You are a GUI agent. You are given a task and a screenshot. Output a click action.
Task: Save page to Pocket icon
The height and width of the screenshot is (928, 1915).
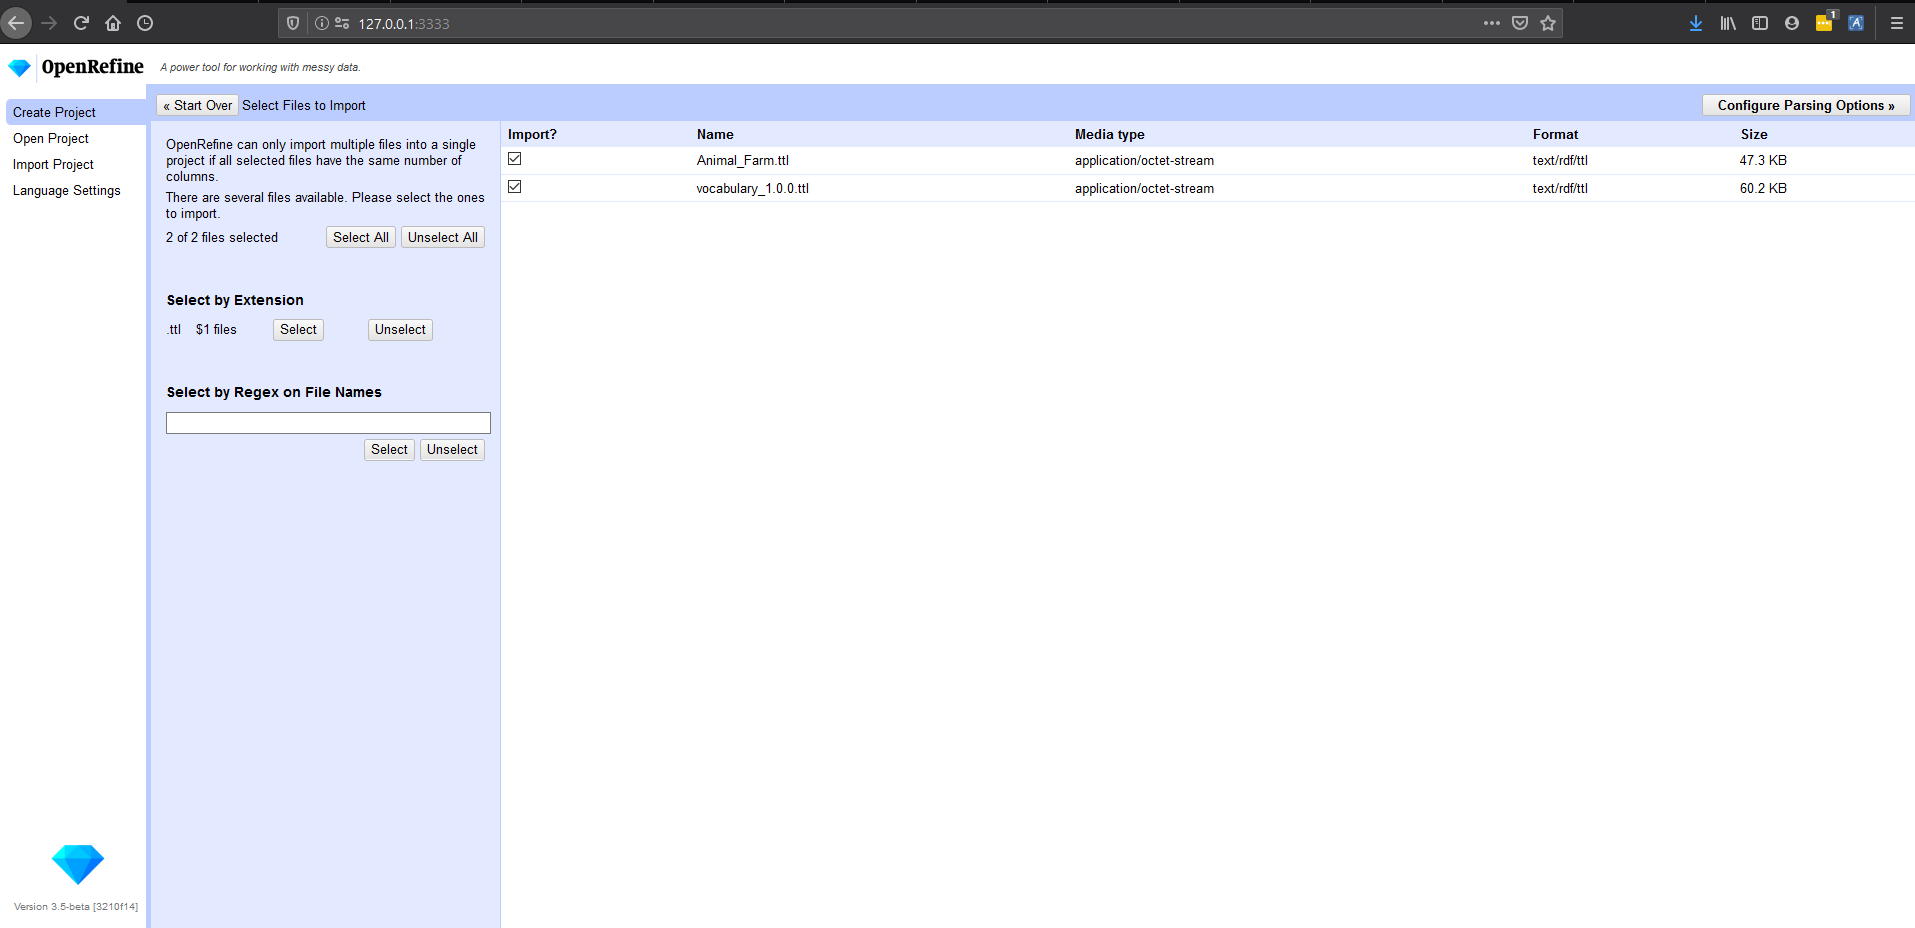1520,23
